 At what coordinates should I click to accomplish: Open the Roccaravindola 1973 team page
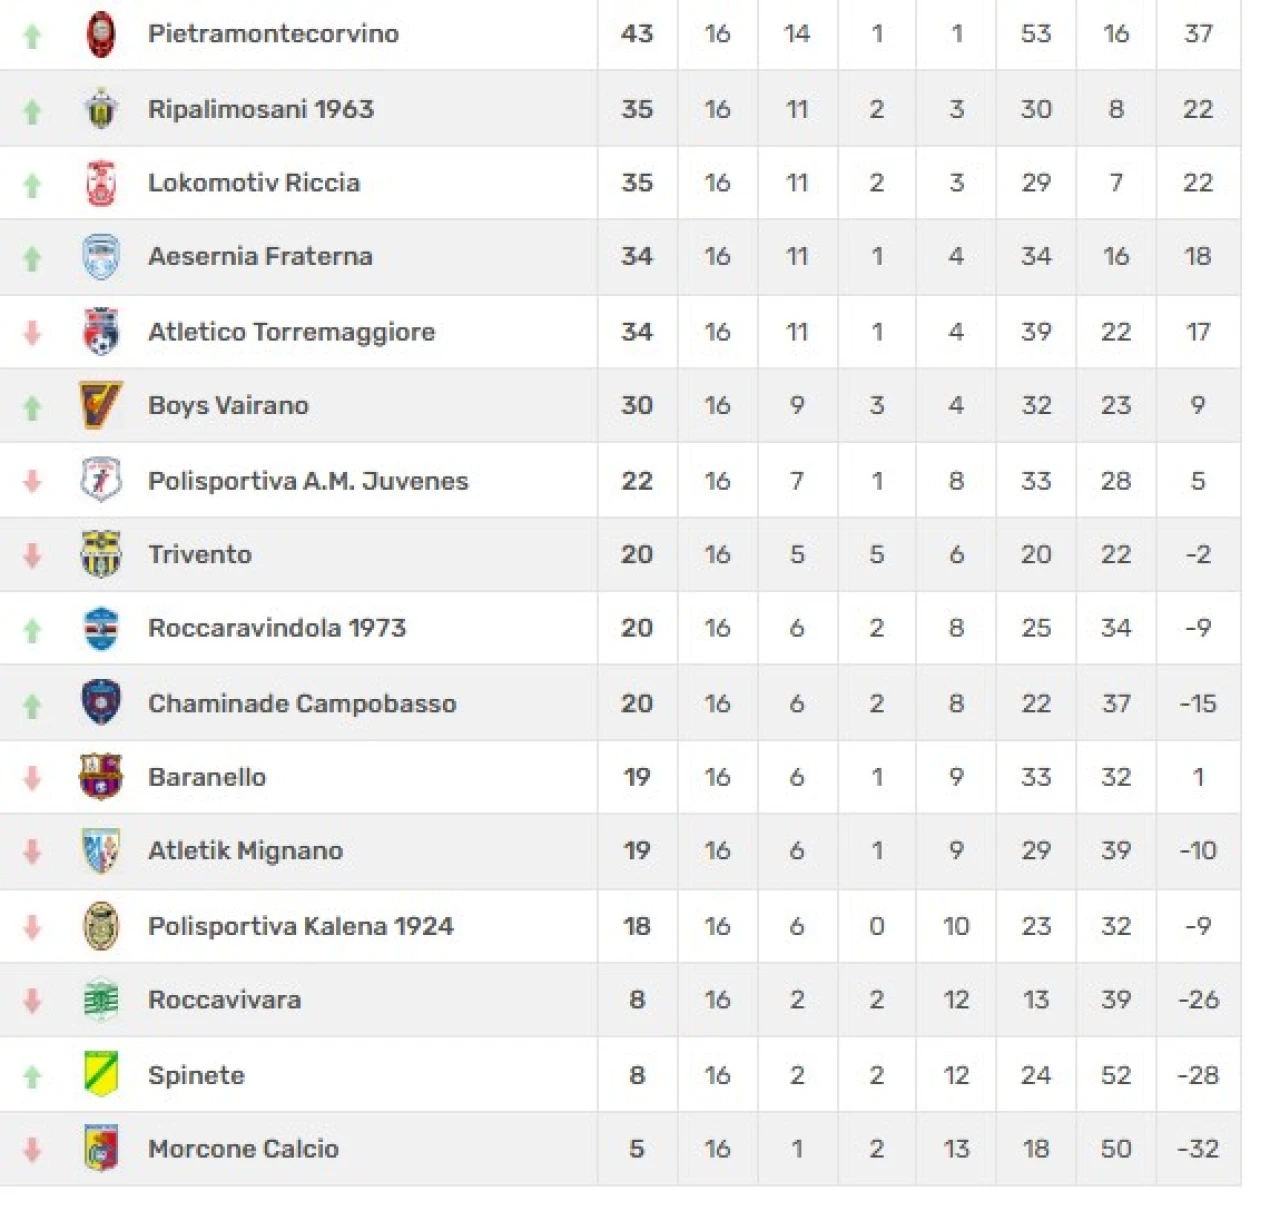[277, 628]
